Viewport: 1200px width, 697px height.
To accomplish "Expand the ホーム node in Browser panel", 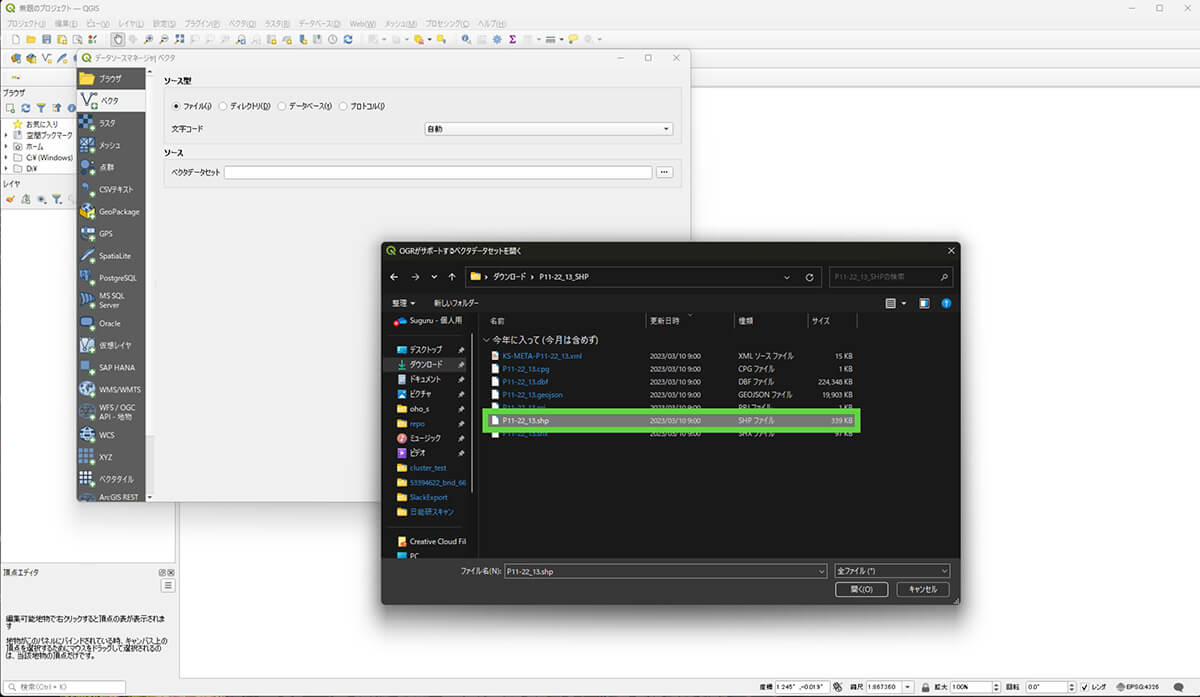I will coord(6,146).
